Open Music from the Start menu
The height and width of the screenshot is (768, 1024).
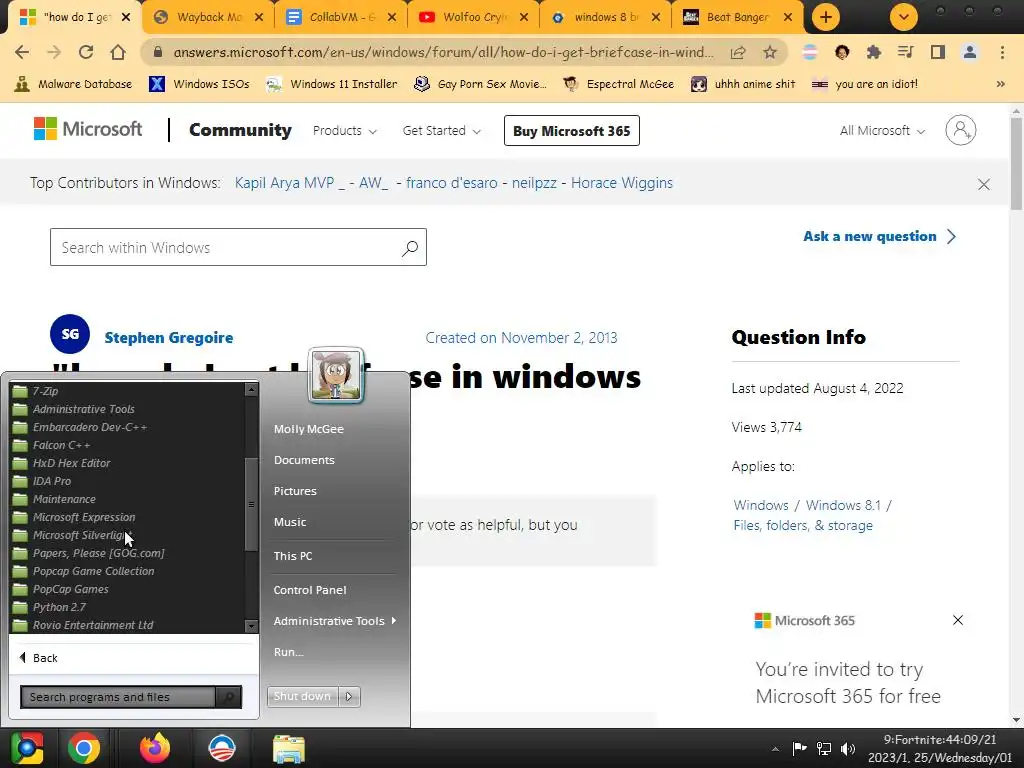290,522
